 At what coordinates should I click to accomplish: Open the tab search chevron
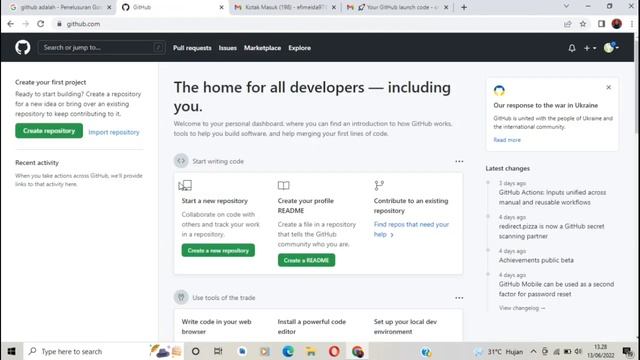(566, 7)
